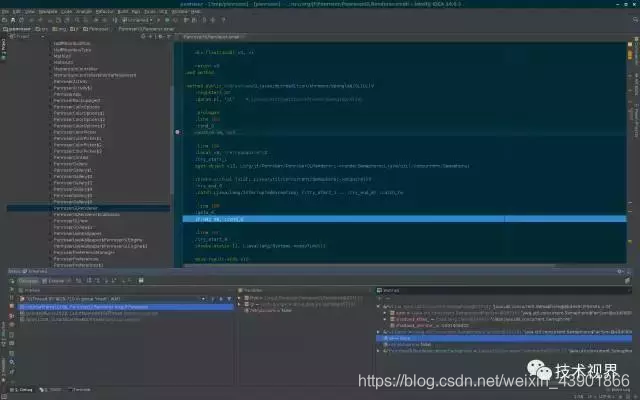The image size is (640, 400).
Task: Click Show Execution Point icon
Action: coord(78,280)
